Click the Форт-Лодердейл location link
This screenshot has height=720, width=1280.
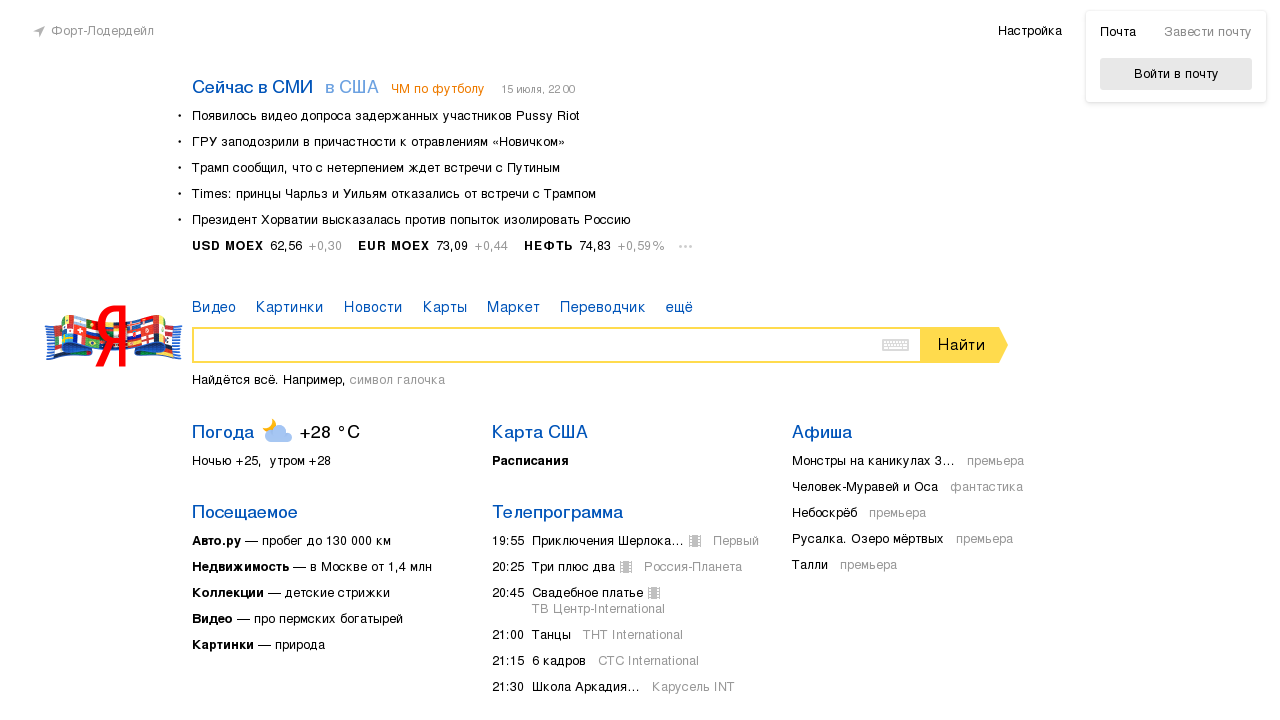point(103,31)
